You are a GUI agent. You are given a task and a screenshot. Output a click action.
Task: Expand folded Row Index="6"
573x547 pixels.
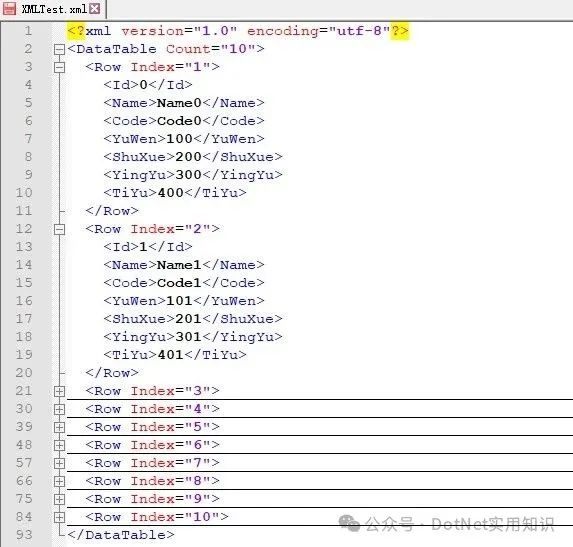coord(59,445)
